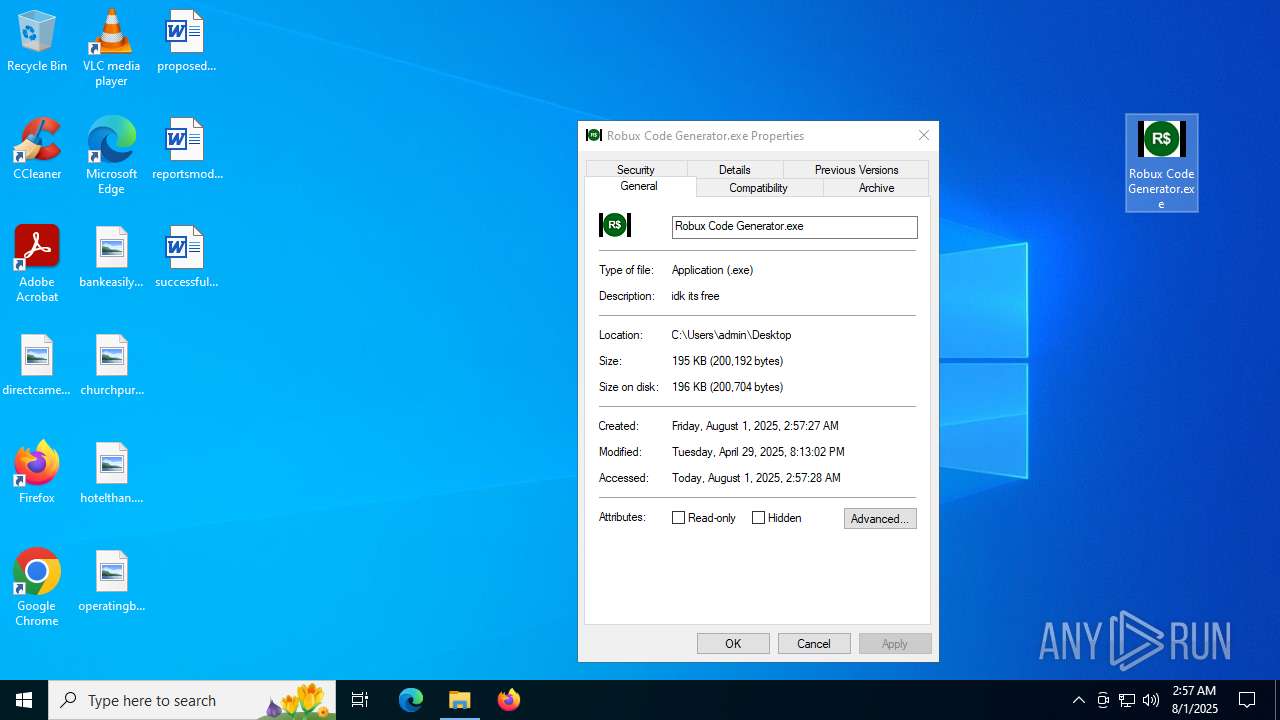The image size is (1280, 720).
Task: Switch to the Security tab
Action: click(636, 170)
